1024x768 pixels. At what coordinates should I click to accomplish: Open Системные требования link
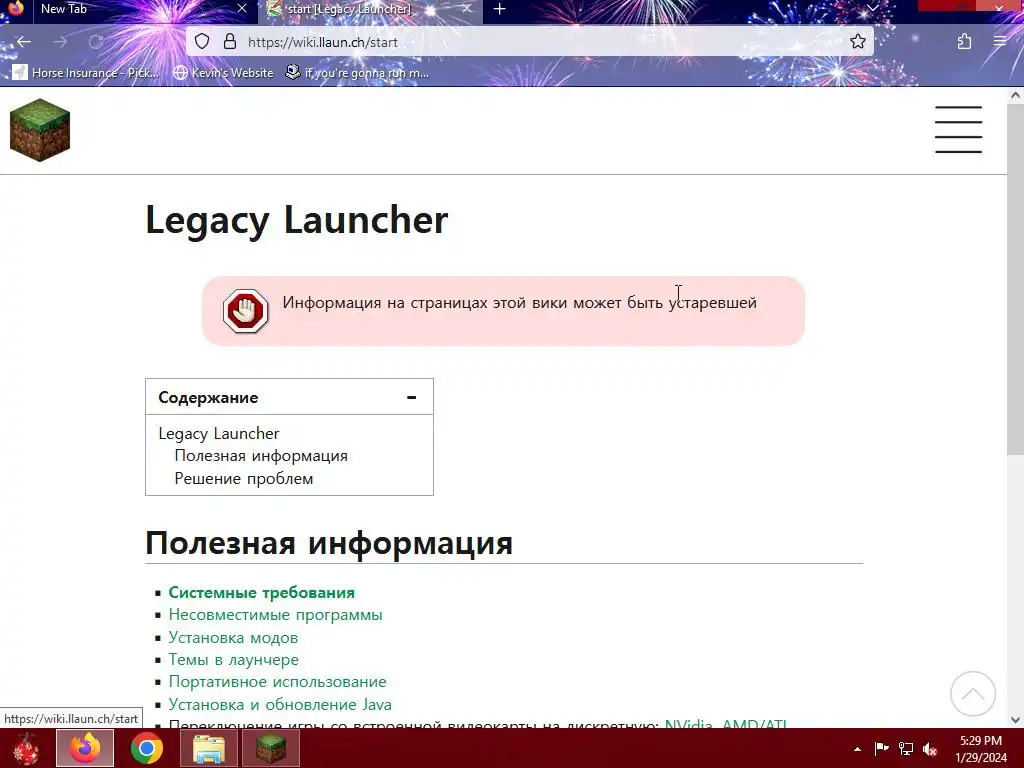[x=261, y=592]
